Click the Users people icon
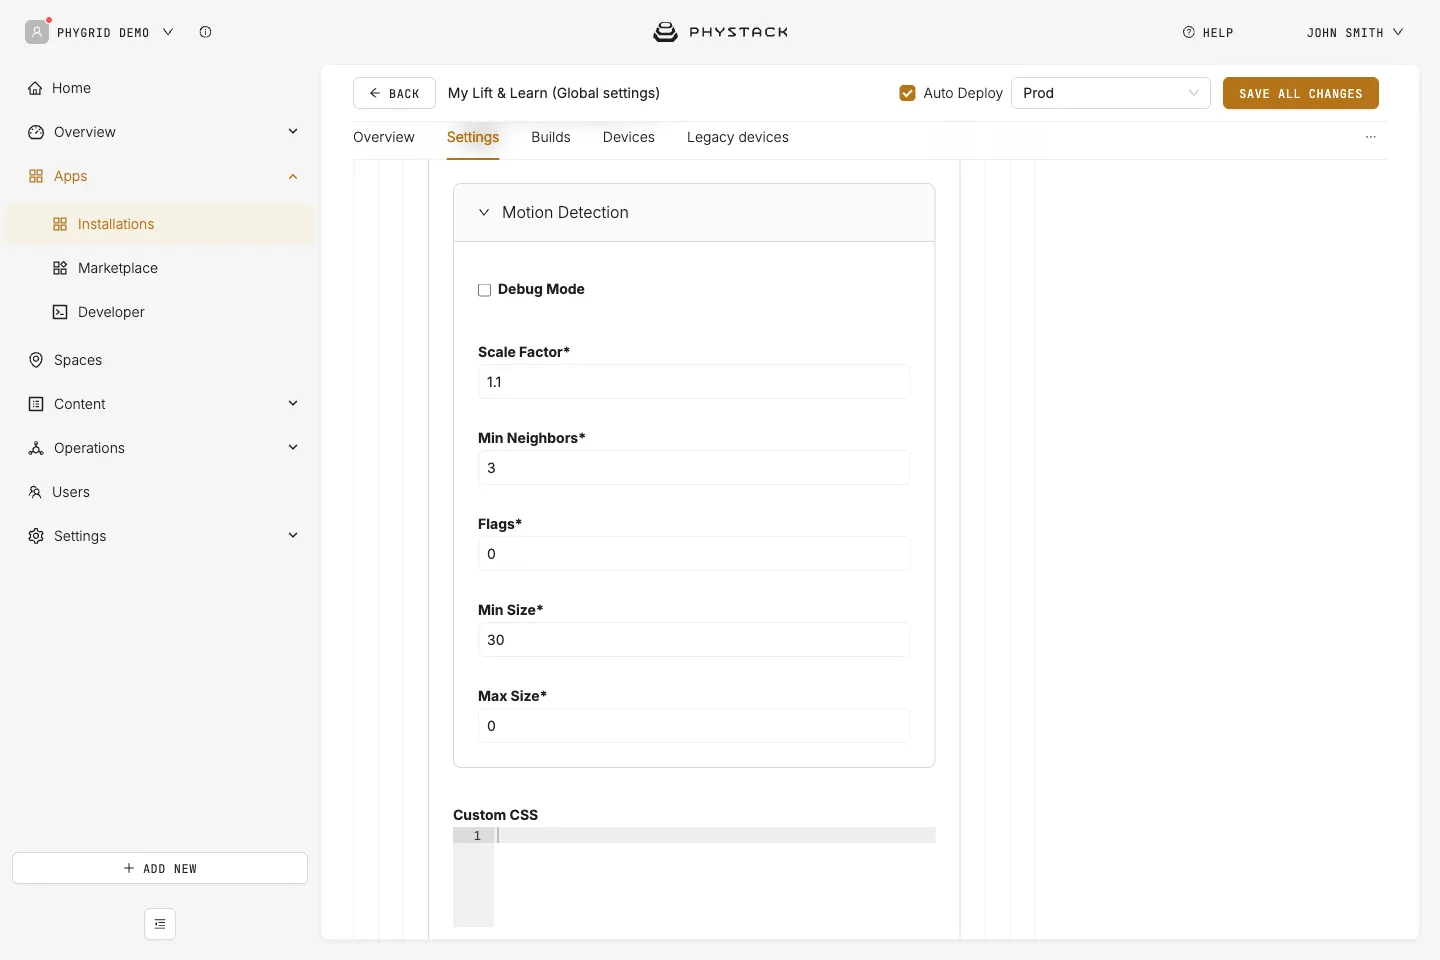This screenshot has height=960, width=1440. [x=35, y=492]
